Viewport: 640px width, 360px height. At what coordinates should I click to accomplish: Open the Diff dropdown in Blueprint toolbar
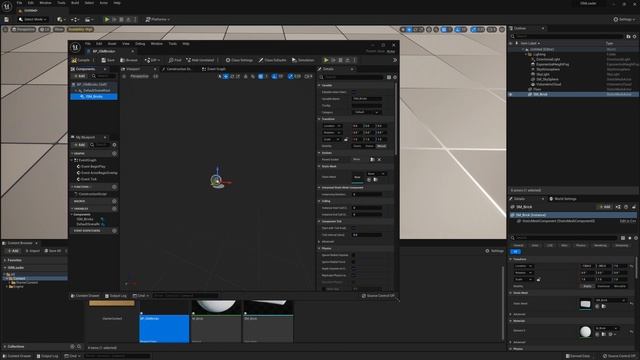coord(152,60)
